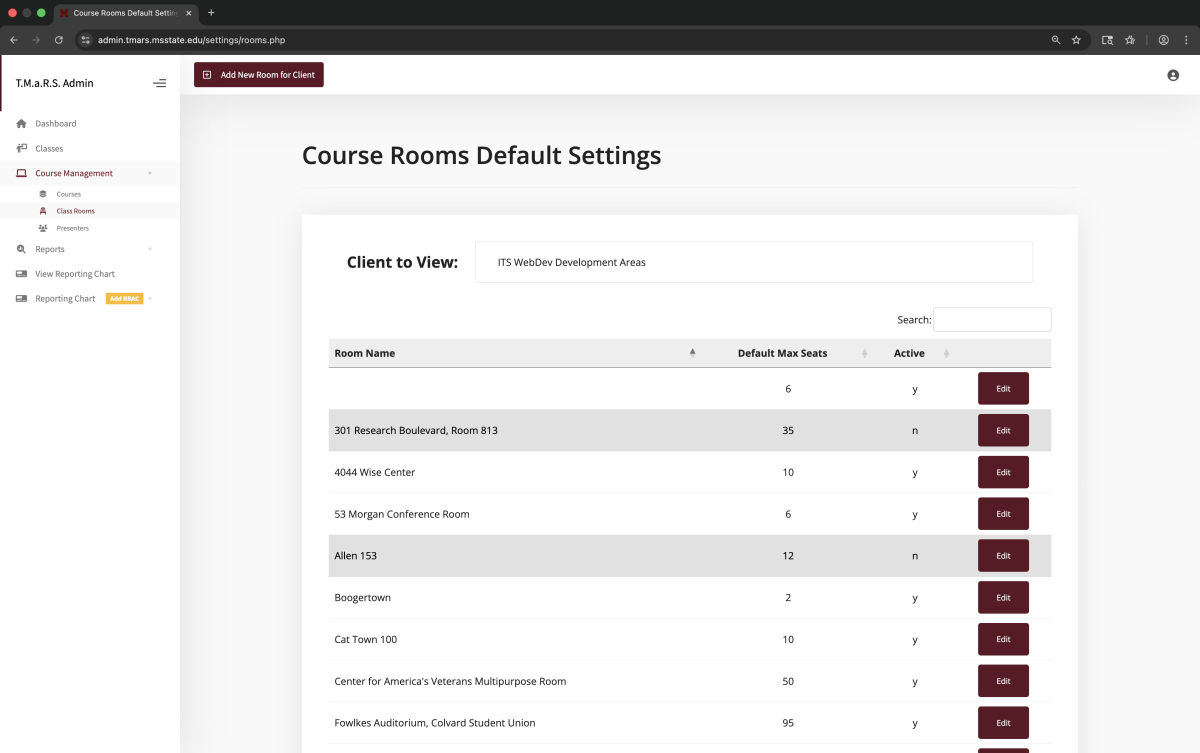Open Reports via its magnifier icon

pos(20,249)
